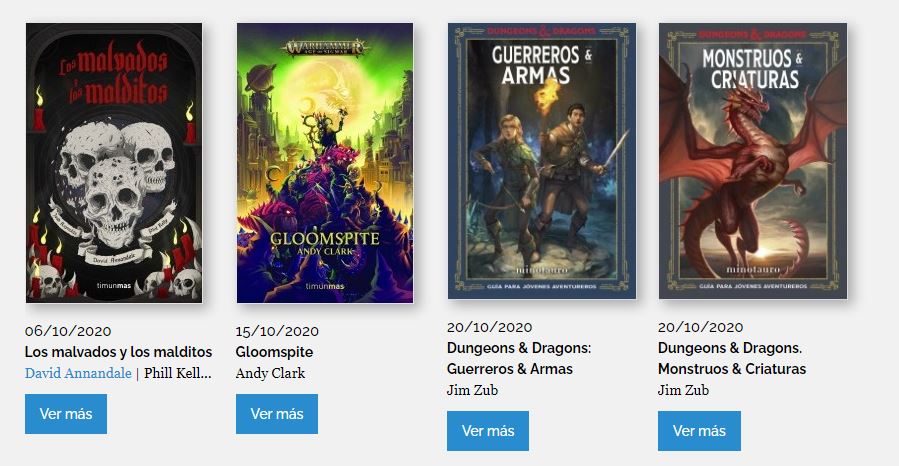Open Guerreros & Armas book cover
This screenshot has width=899, height=466.
coord(542,161)
